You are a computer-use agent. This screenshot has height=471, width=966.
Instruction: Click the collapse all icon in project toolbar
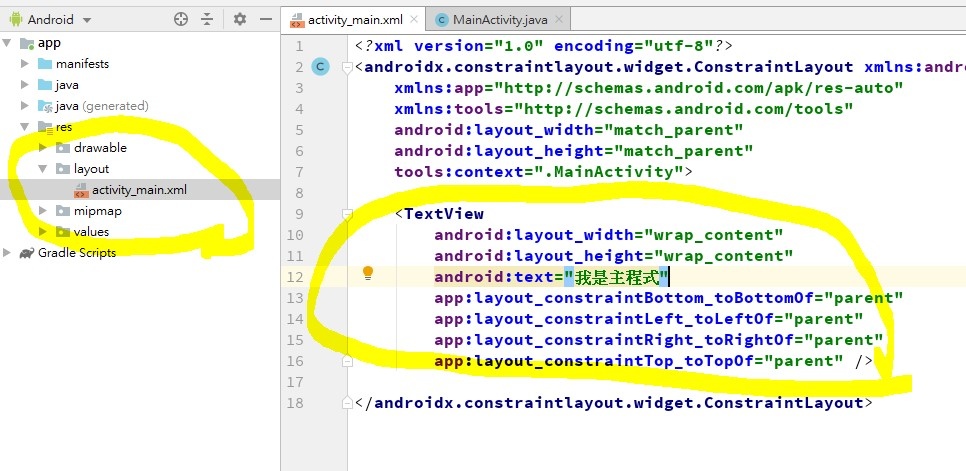pyautogui.click(x=207, y=19)
